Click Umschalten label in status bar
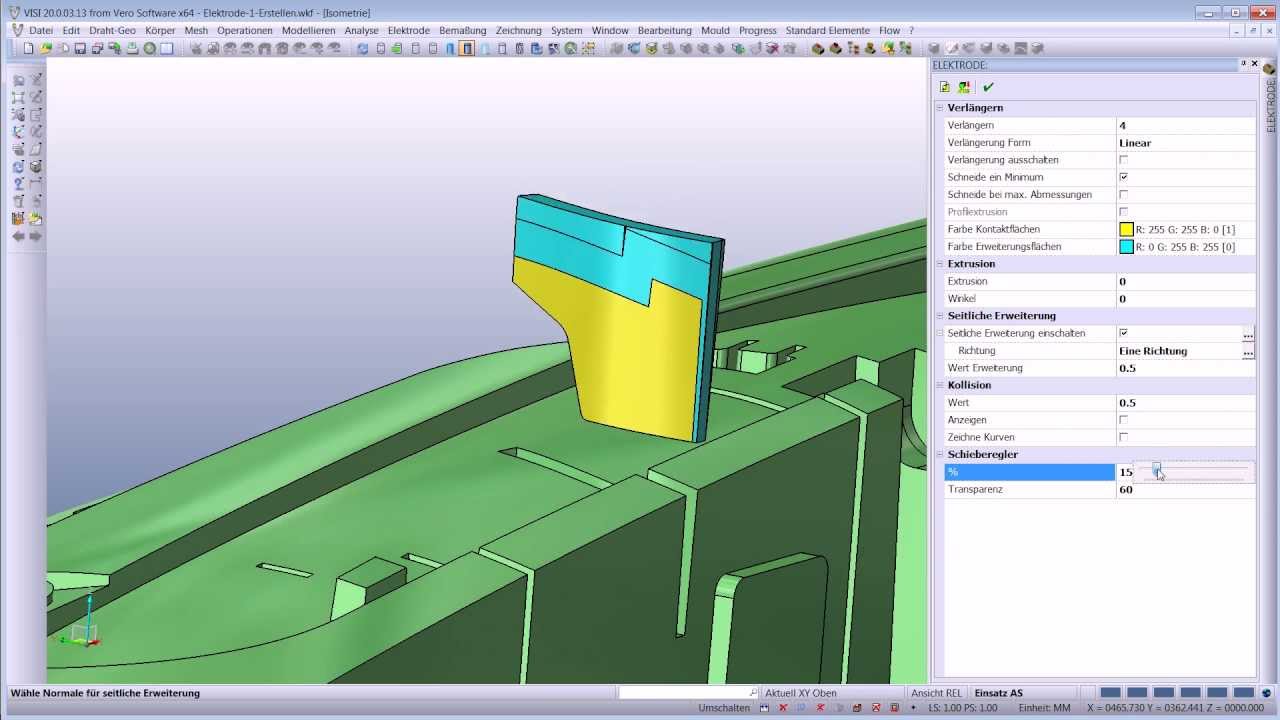Screen dimensions: 1280x720 [724, 708]
